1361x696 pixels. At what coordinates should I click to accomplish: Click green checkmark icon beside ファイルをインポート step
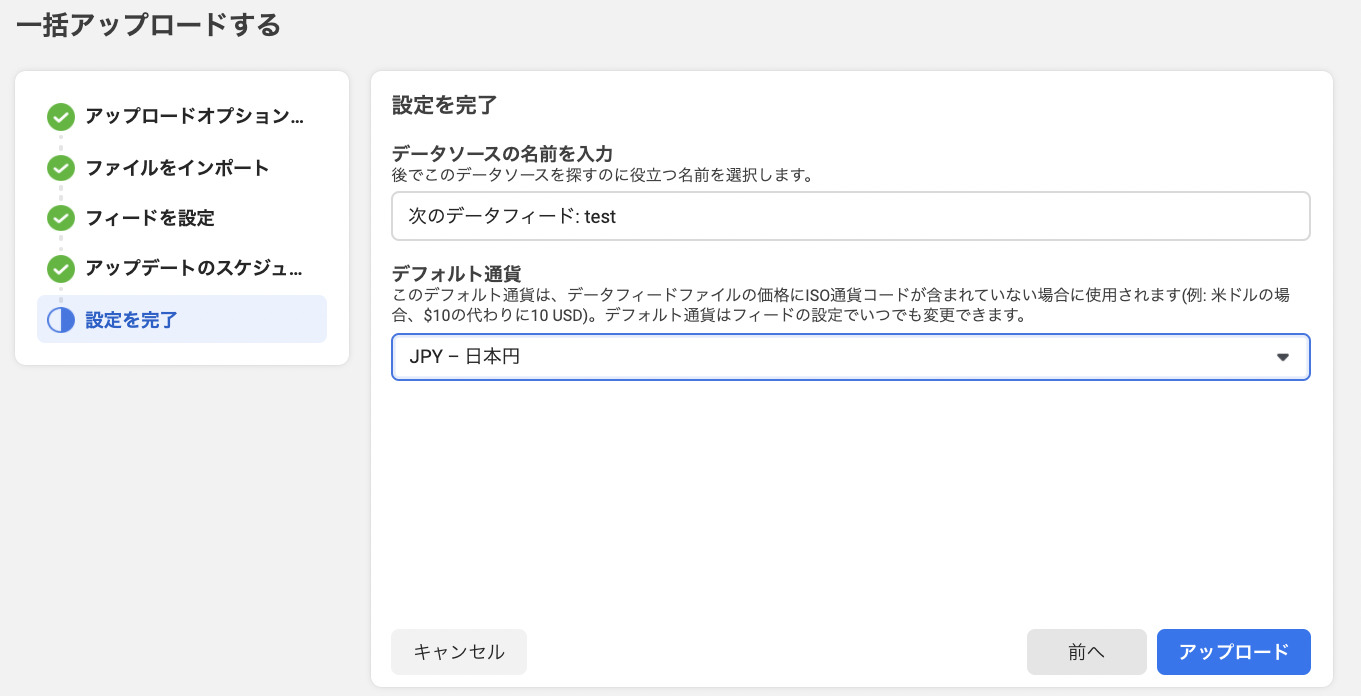(x=61, y=168)
